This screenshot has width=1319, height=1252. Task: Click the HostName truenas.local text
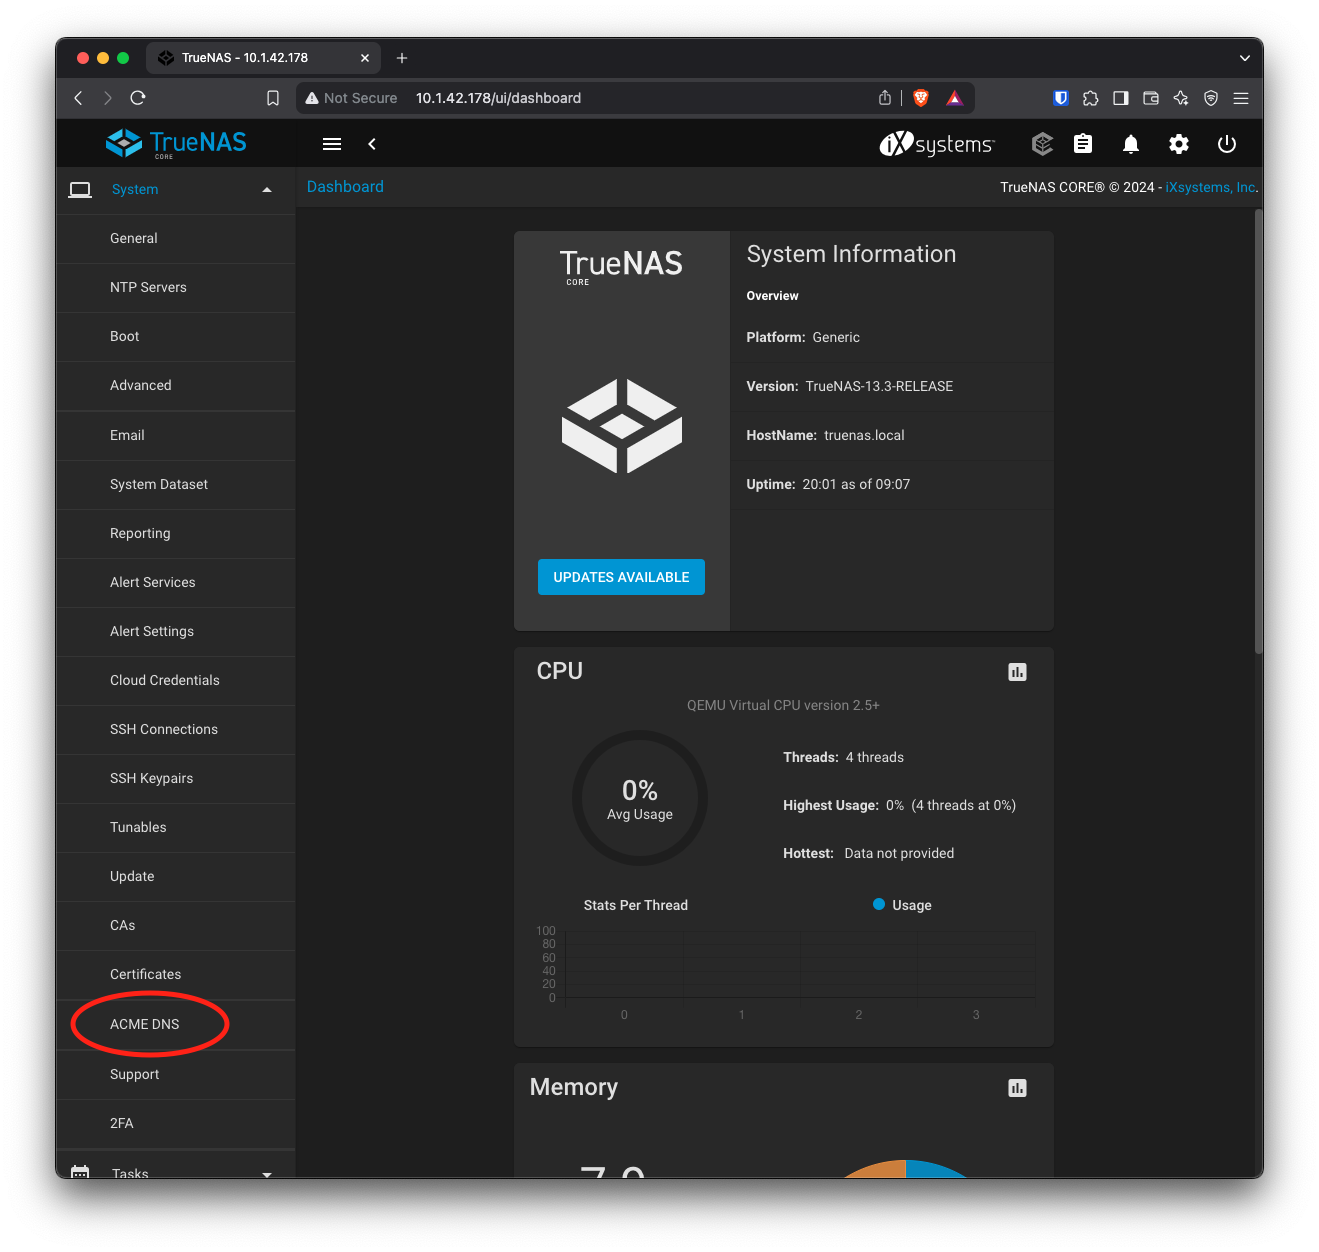(825, 435)
